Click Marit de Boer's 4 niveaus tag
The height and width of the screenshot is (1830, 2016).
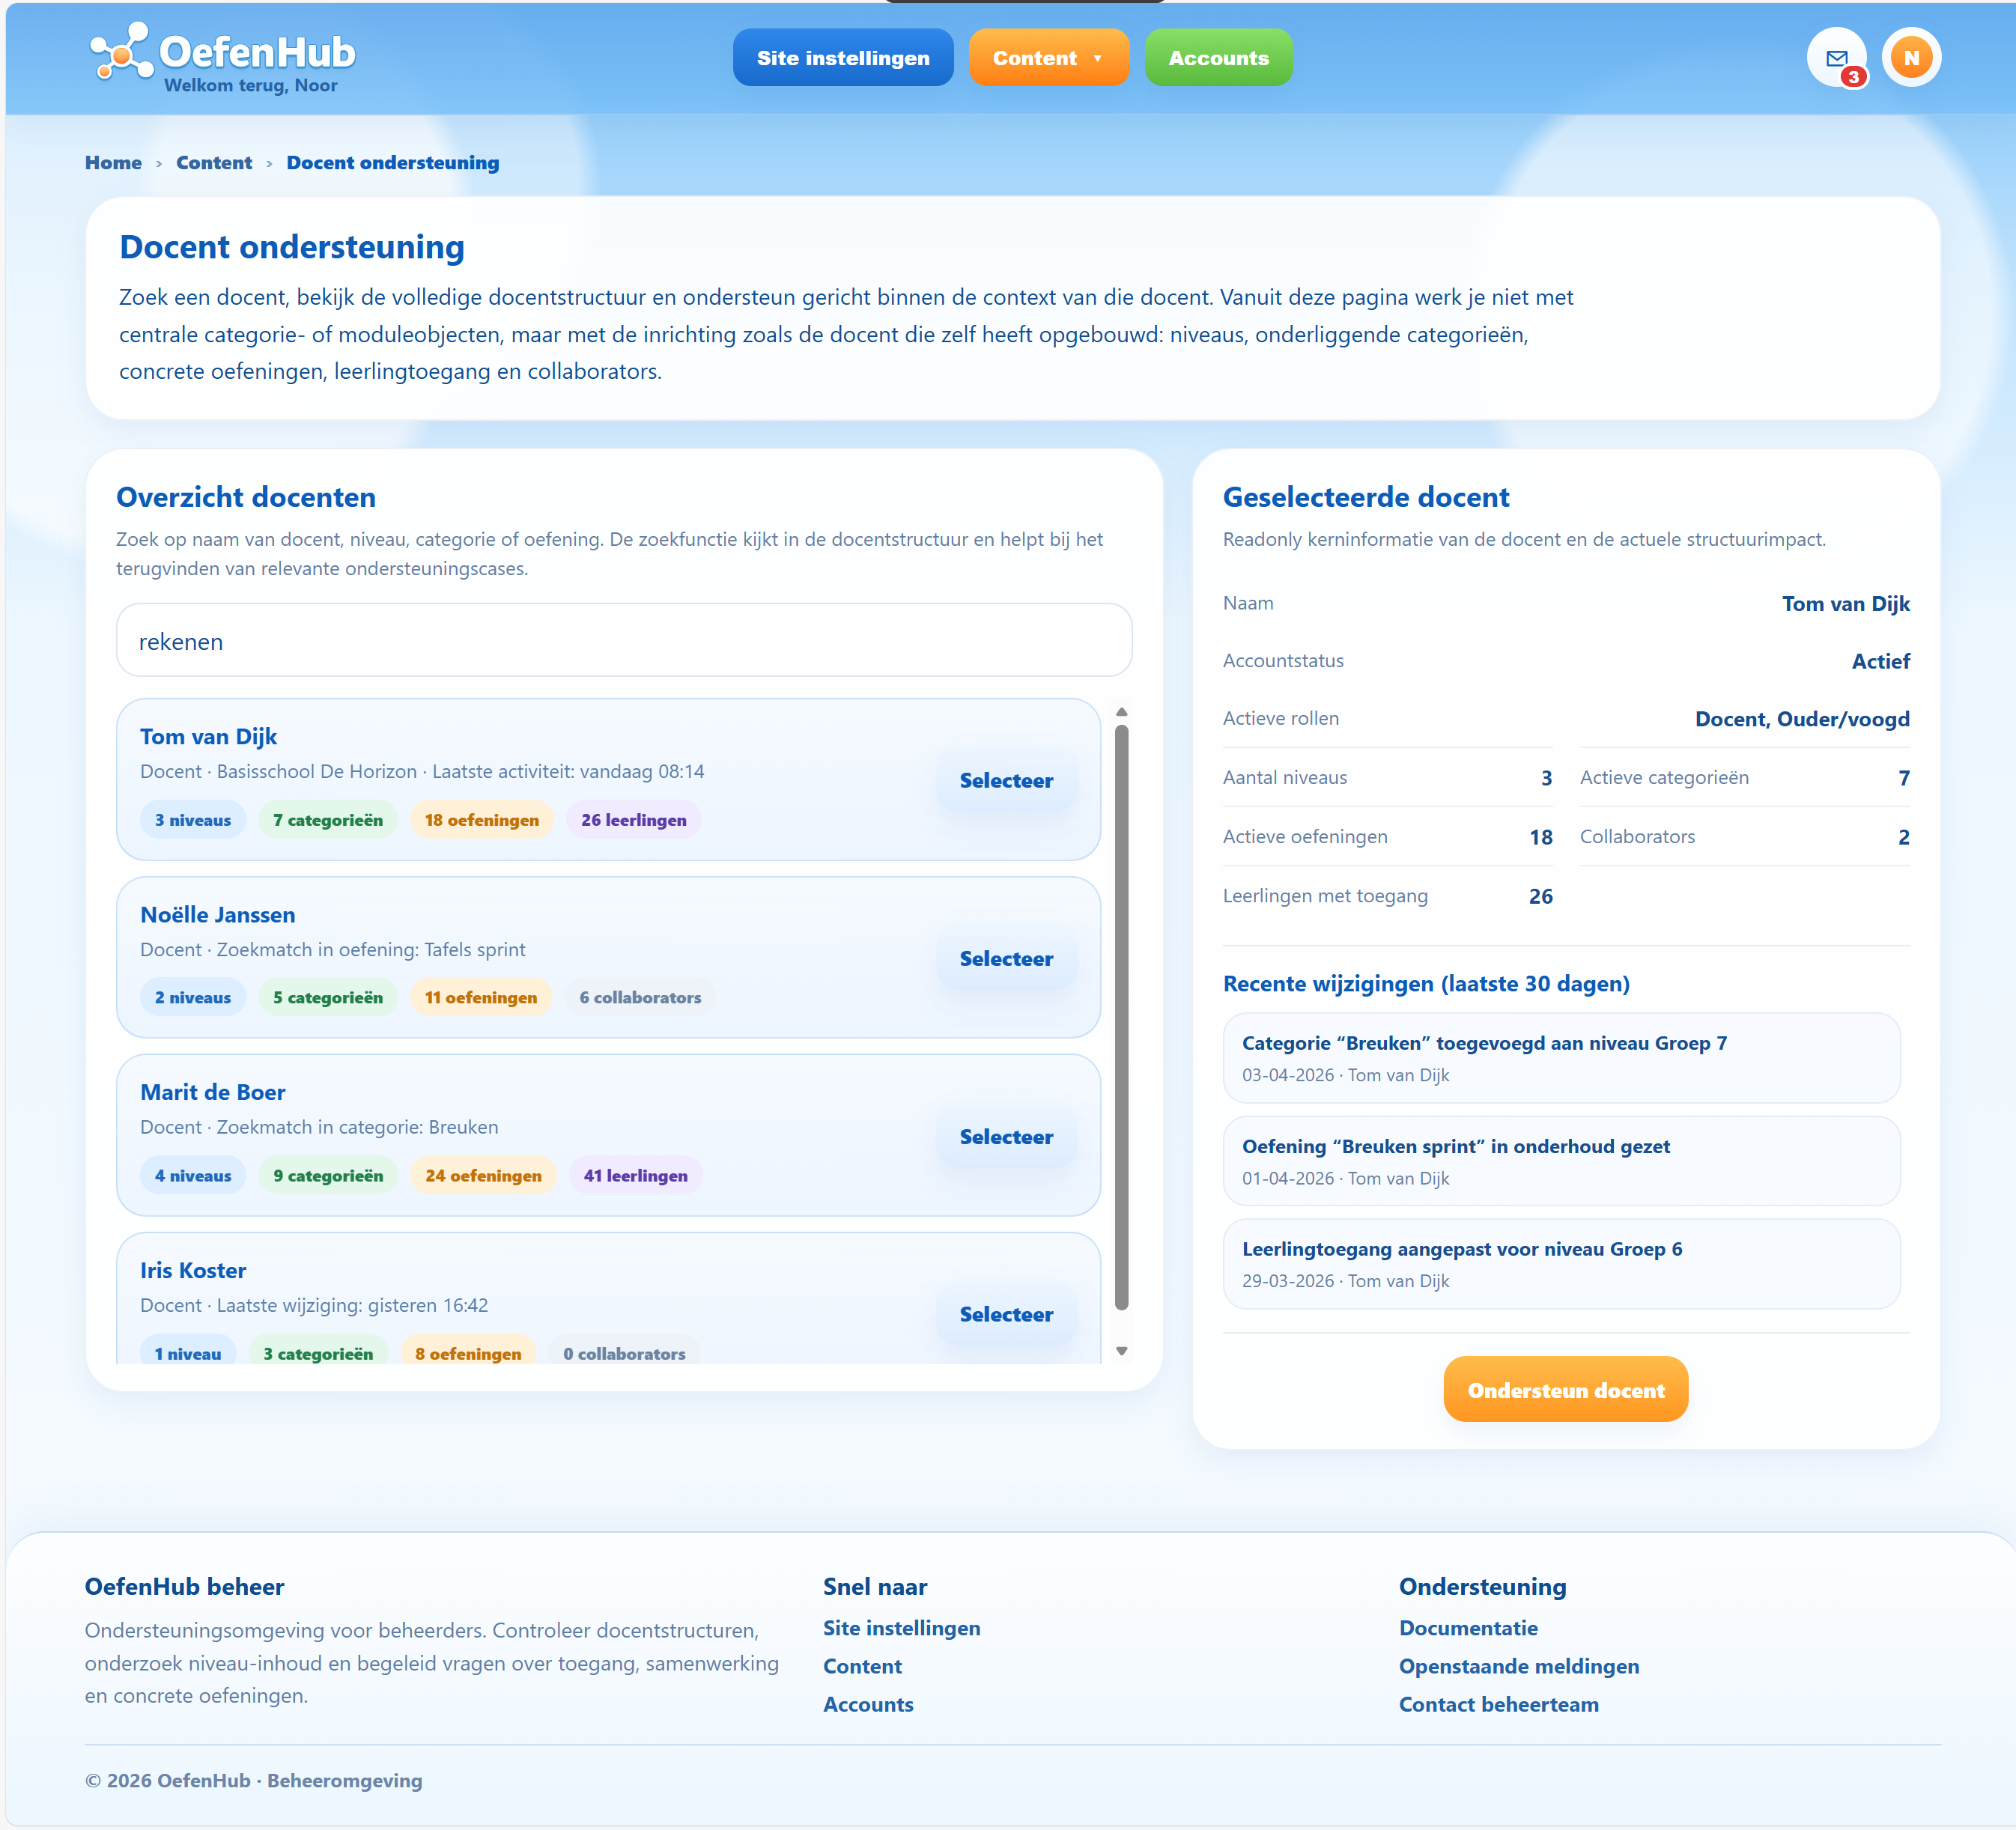pos(193,1176)
